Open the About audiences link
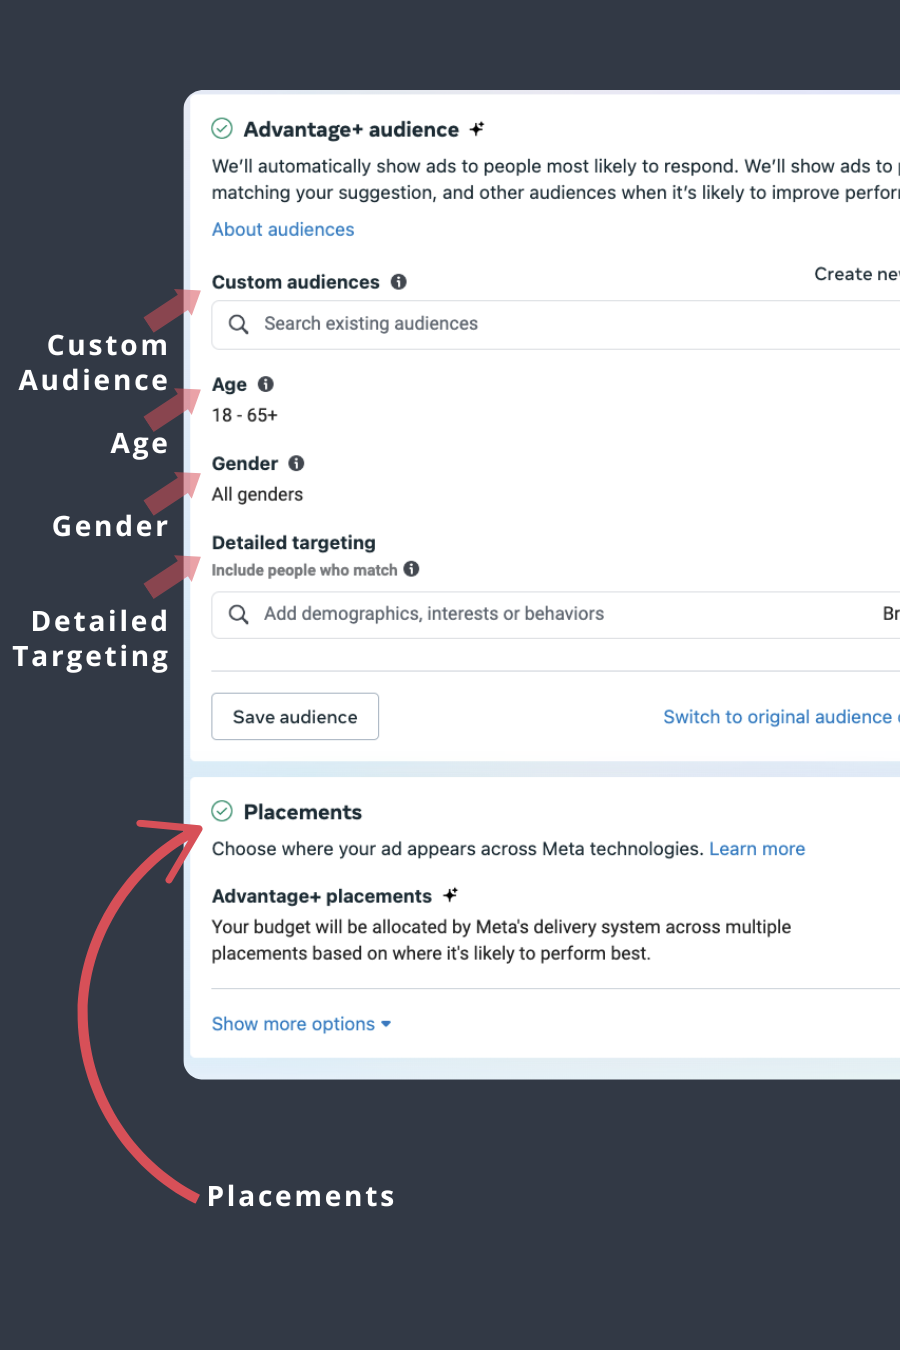Screen dimensions: 900x1350 (283, 229)
